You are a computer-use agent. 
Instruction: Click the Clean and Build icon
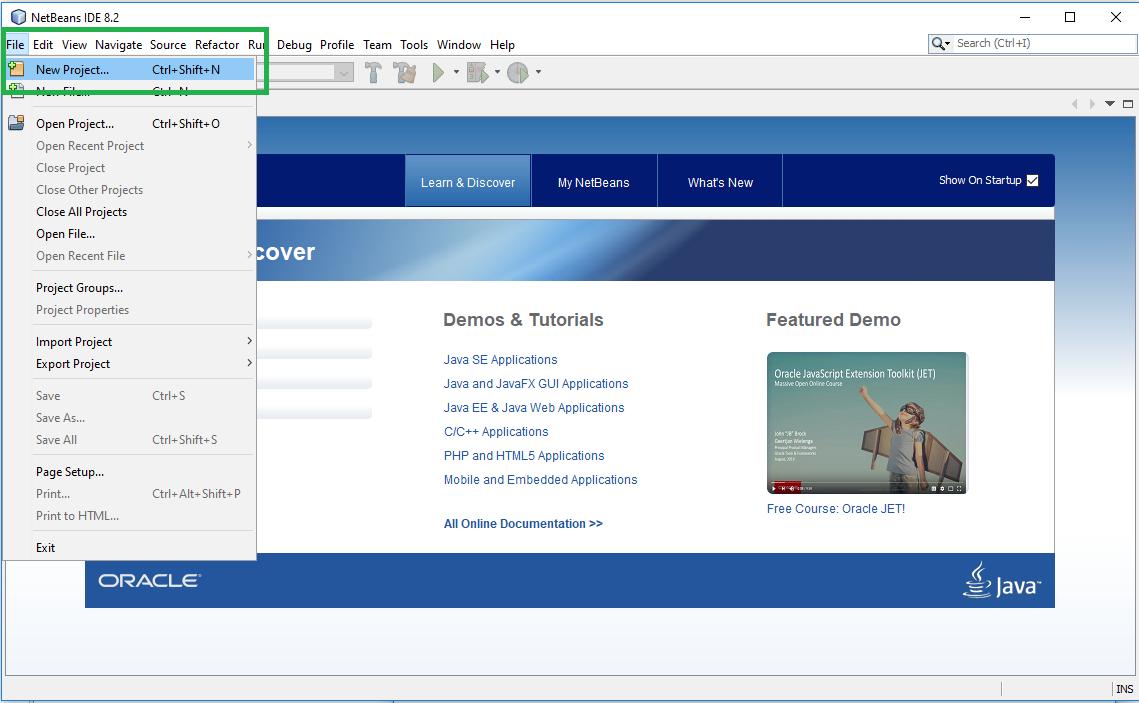(x=405, y=72)
